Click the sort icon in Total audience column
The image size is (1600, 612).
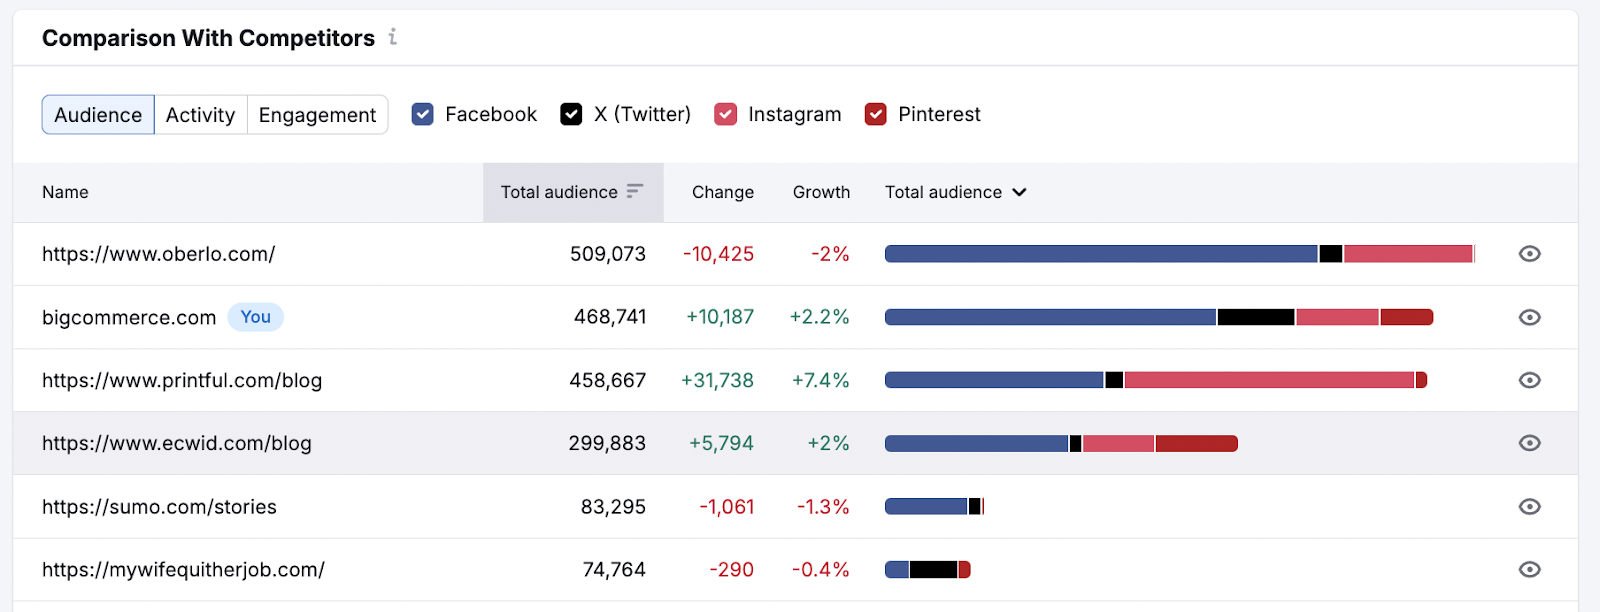(635, 191)
